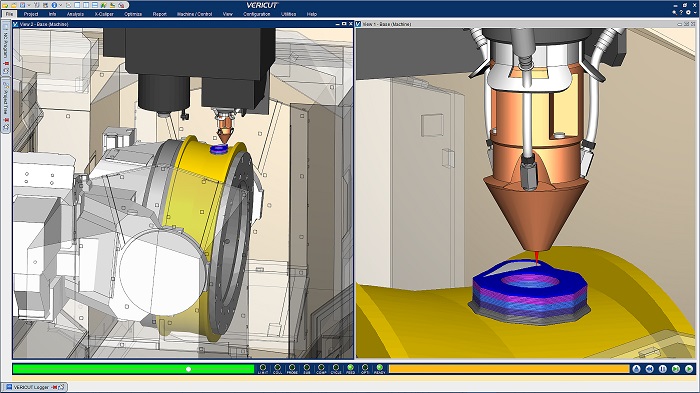Toggle the LIMIT indicator light
This screenshot has height=393, width=700.
click(x=263, y=369)
